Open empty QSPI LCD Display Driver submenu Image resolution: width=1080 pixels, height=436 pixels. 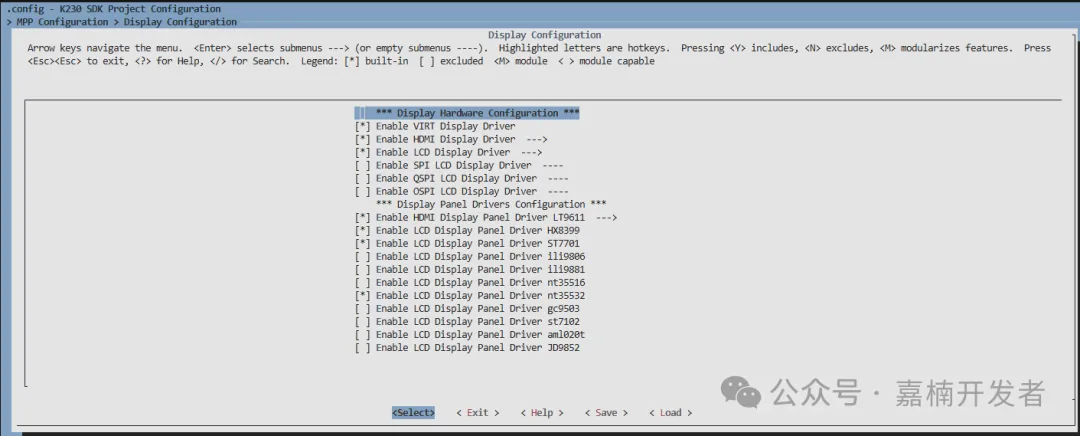(x=561, y=179)
